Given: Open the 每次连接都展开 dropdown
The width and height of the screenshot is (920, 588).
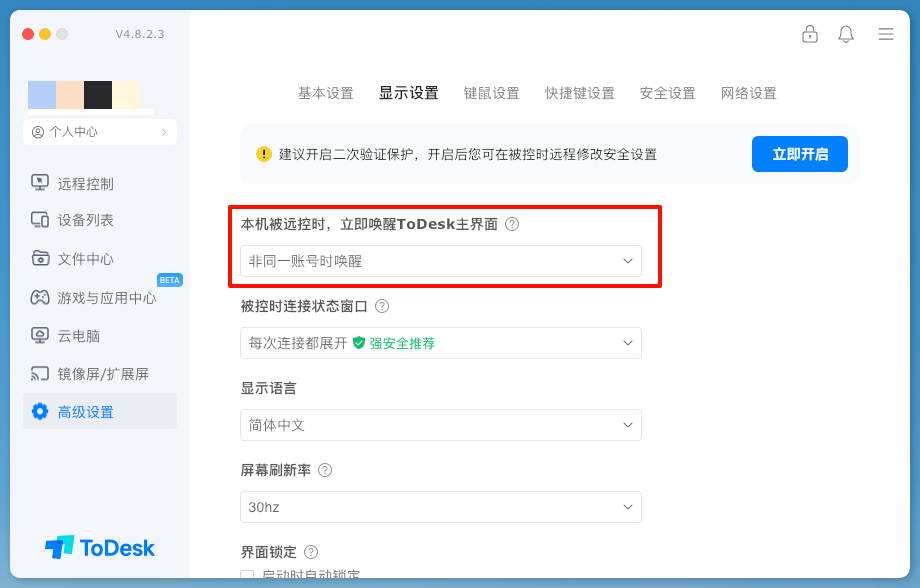Looking at the screenshot, I should 441,343.
